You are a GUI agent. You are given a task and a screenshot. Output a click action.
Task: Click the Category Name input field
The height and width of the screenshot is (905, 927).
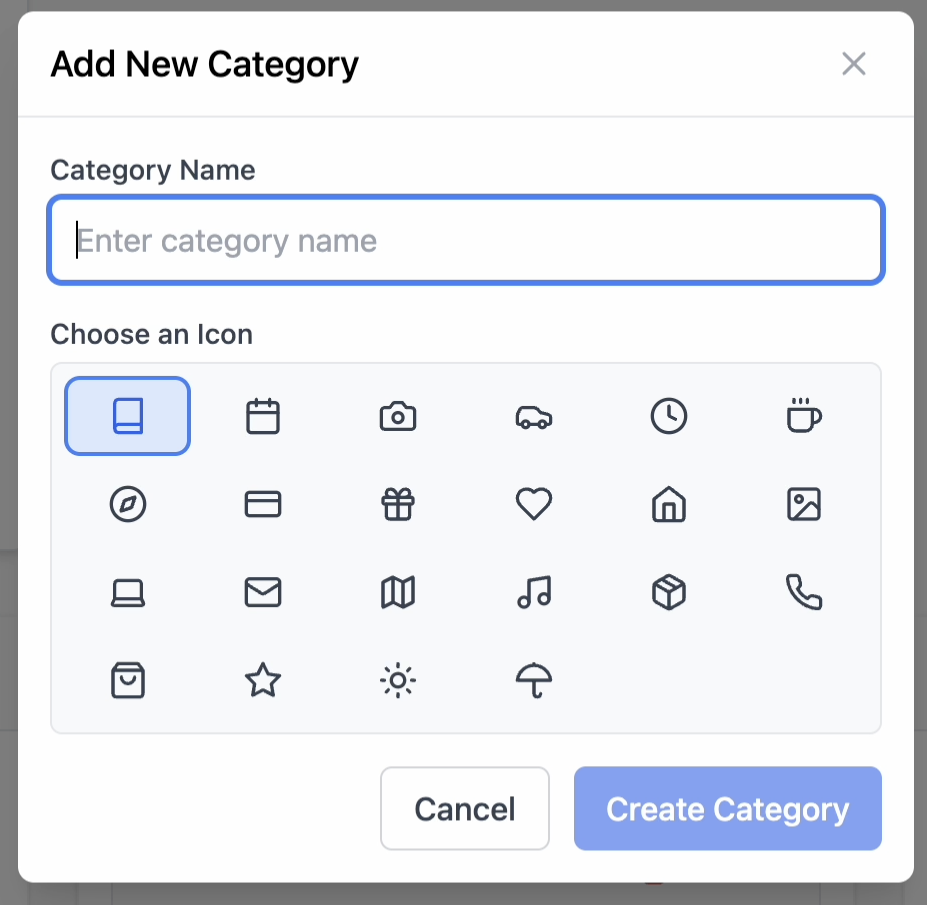(x=466, y=240)
